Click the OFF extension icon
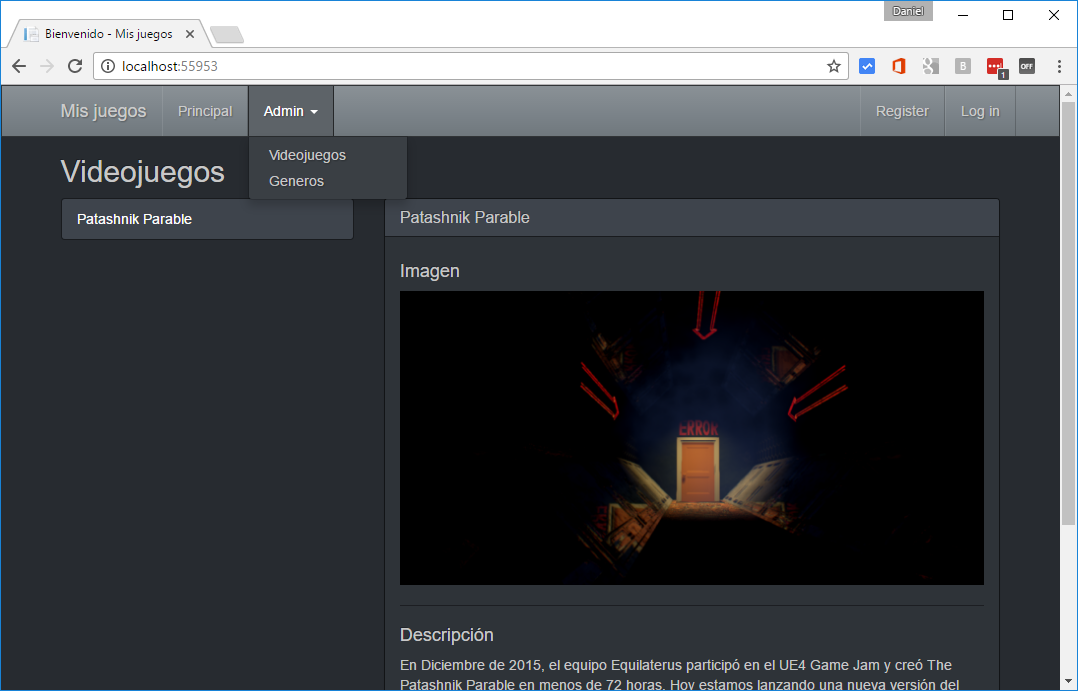This screenshot has width=1078, height=691. pos(1026,66)
